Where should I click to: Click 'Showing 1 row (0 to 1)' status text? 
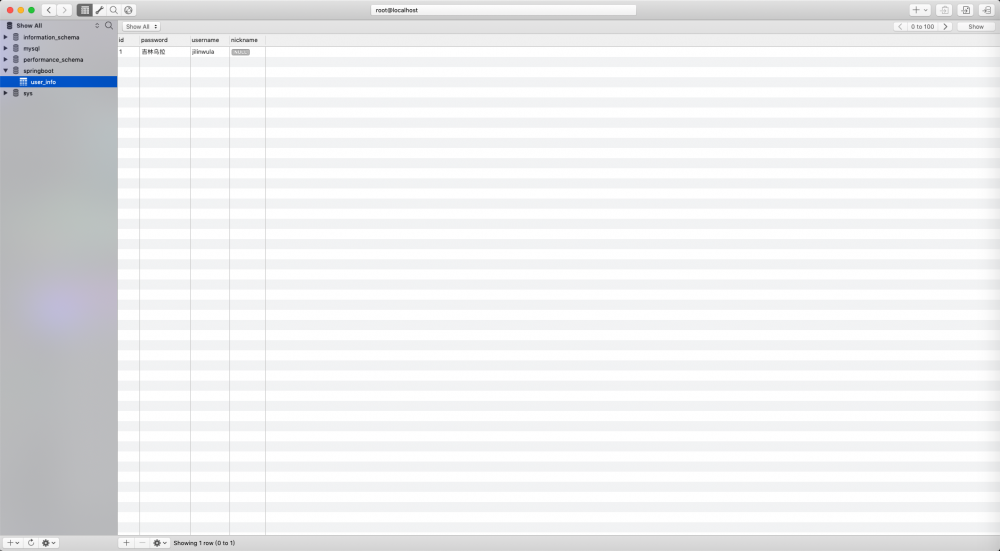[204, 543]
